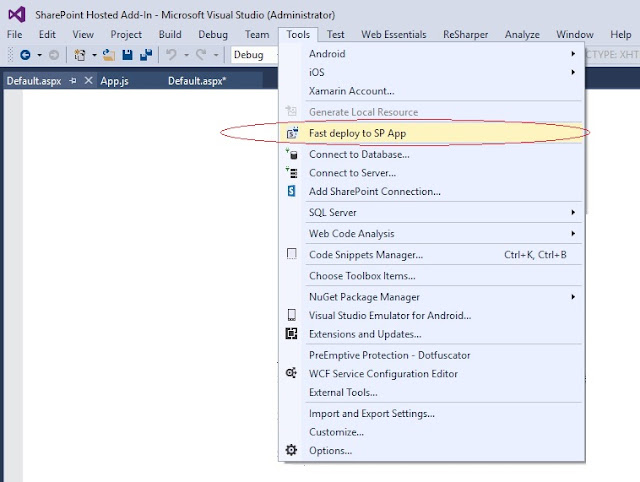Open the Analyze menu
The width and height of the screenshot is (640, 482).
point(522,34)
